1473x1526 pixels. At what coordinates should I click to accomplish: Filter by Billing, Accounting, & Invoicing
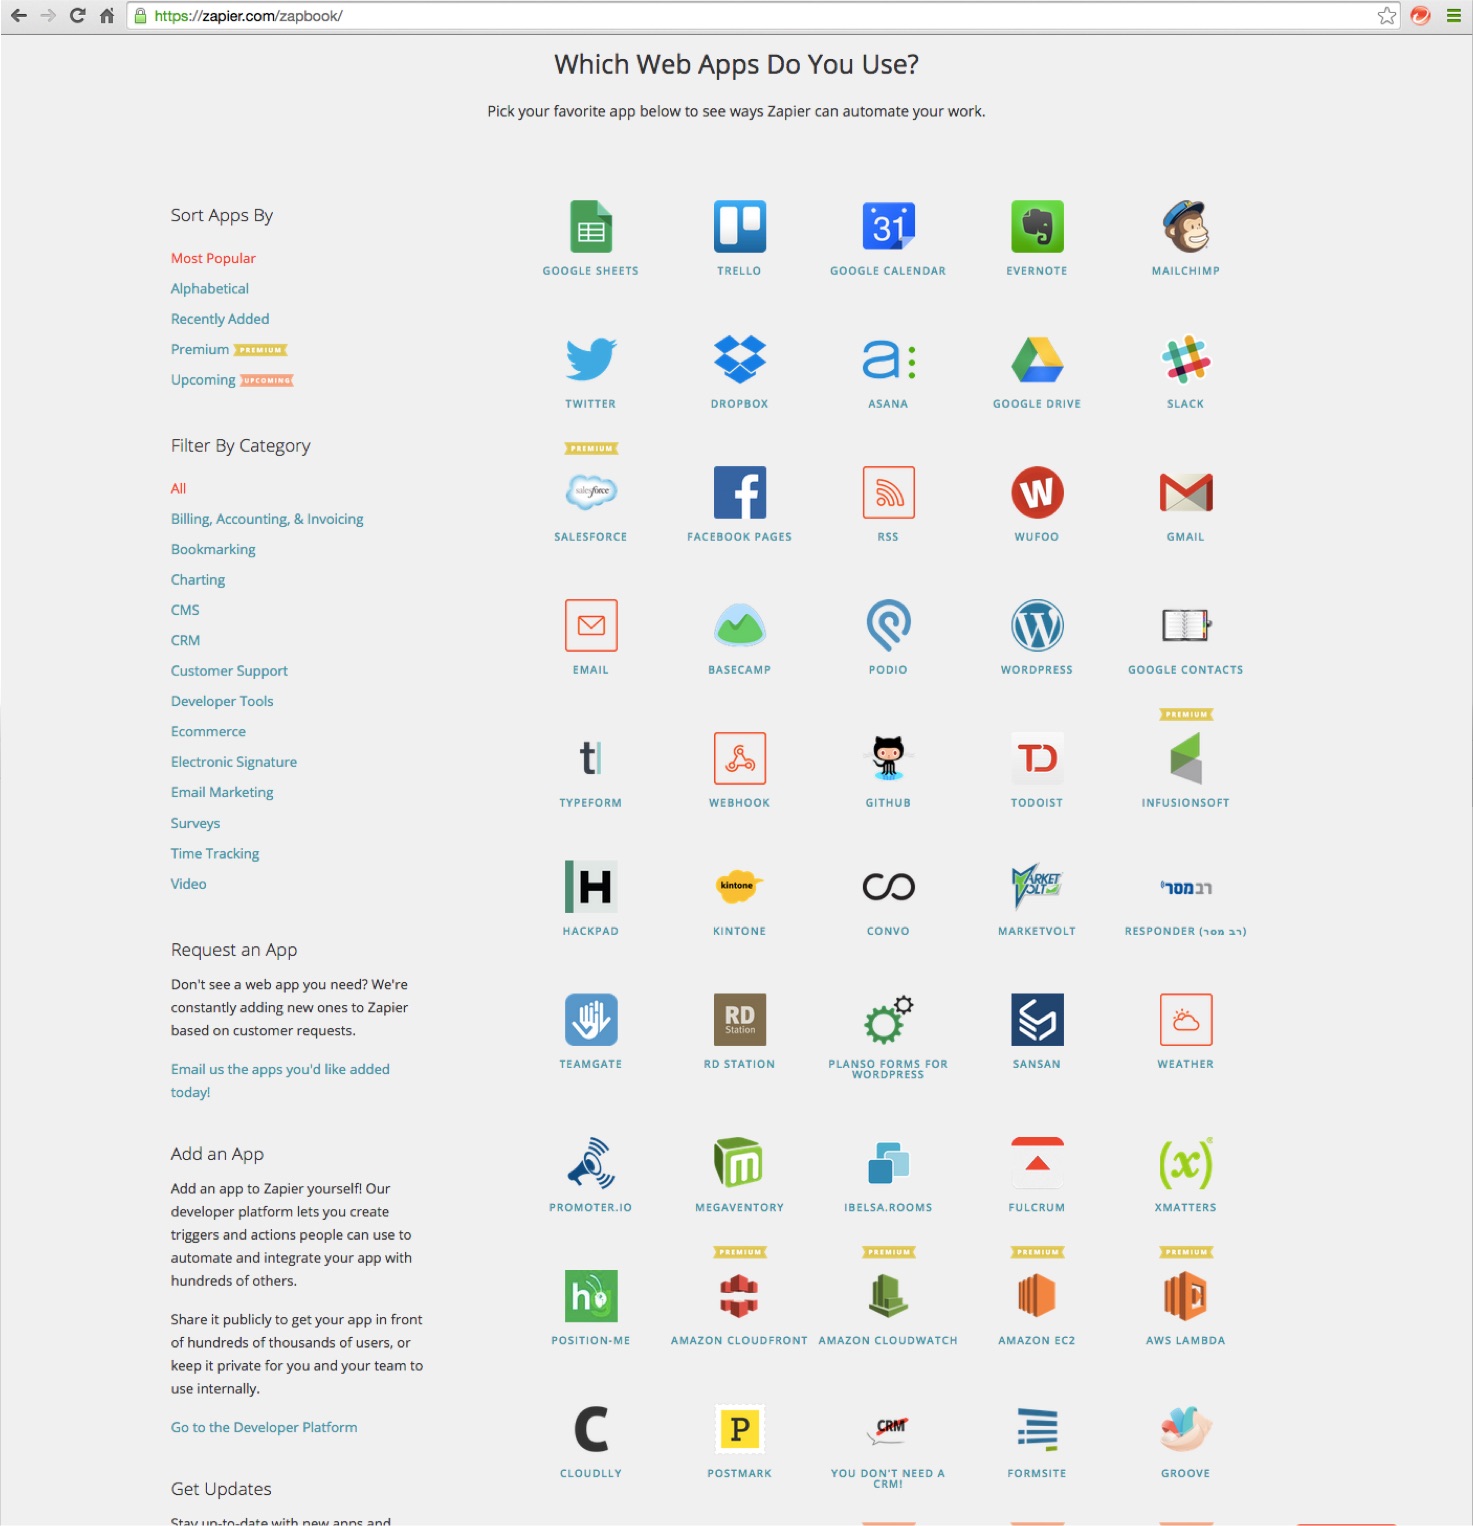tap(267, 519)
